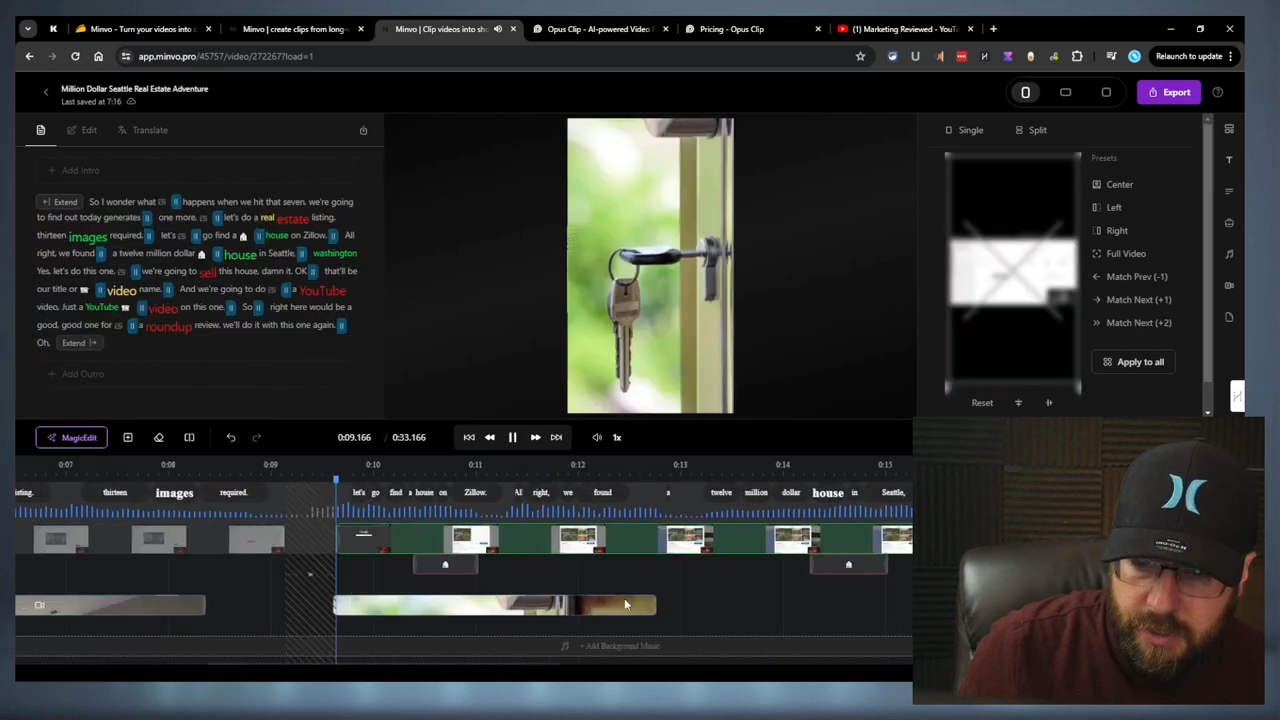Bookmark this page with the star icon
The width and height of the screenshot is (1280, 720).
click(860, 56)
